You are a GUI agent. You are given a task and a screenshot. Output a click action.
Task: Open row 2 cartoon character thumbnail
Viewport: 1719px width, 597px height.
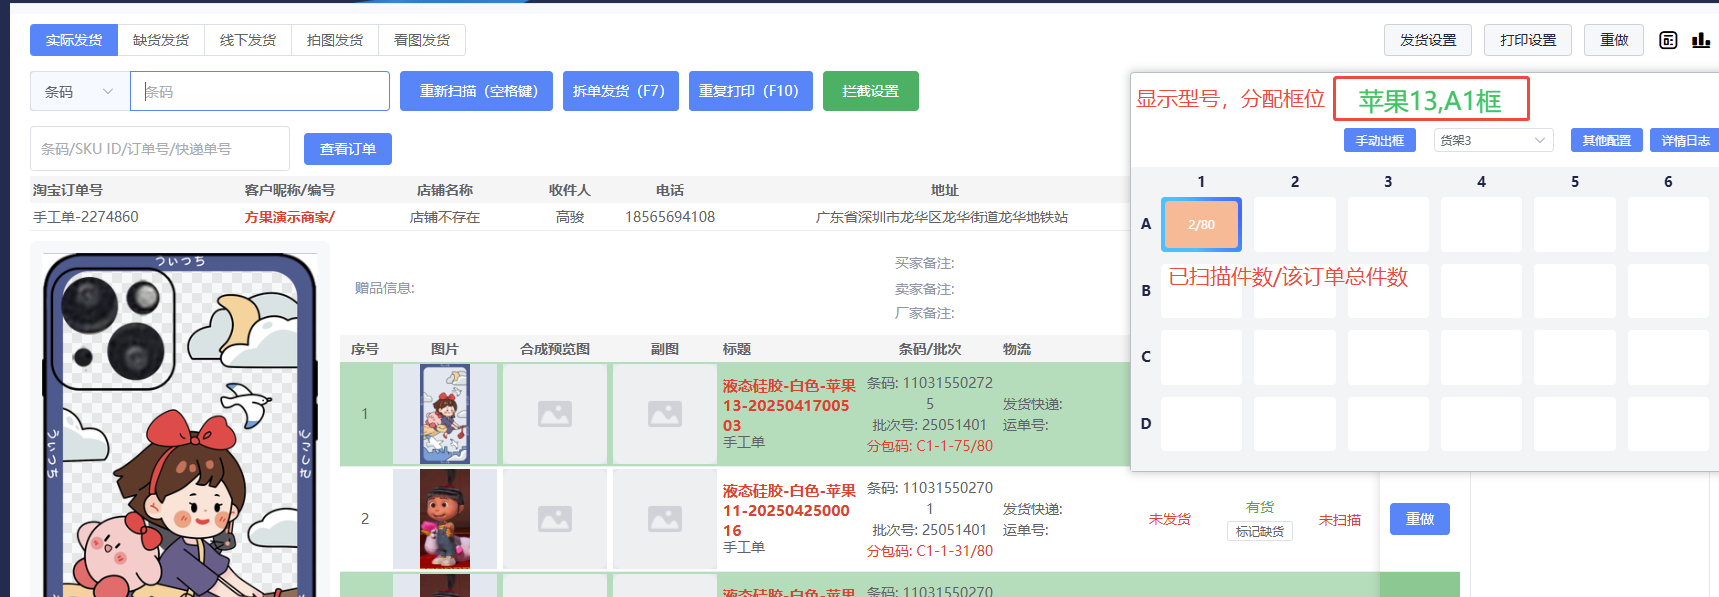pos(445,519)
